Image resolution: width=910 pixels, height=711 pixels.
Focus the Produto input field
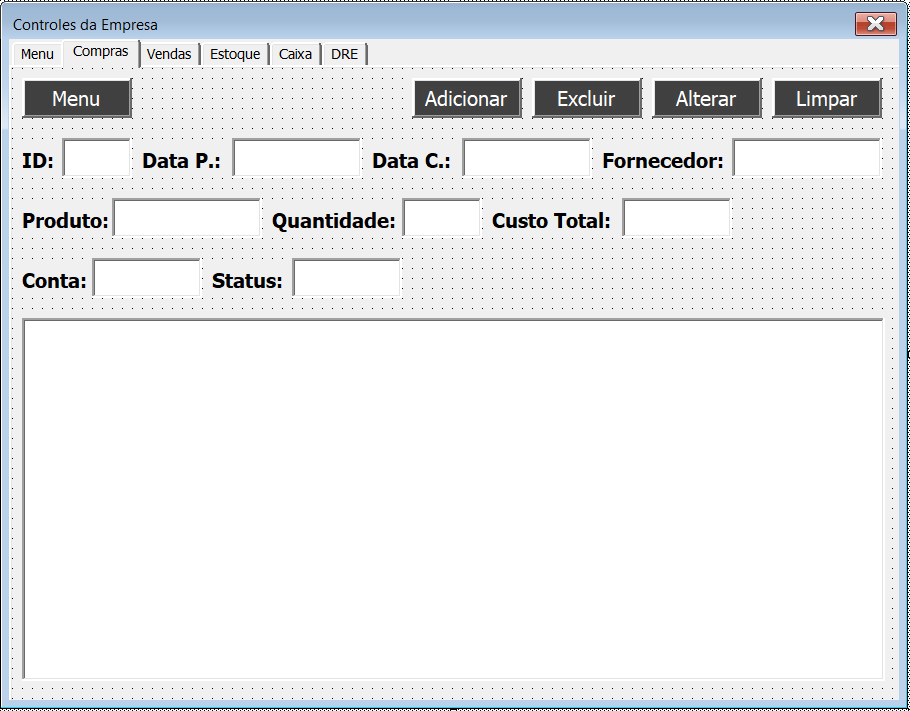coord(186,218)
